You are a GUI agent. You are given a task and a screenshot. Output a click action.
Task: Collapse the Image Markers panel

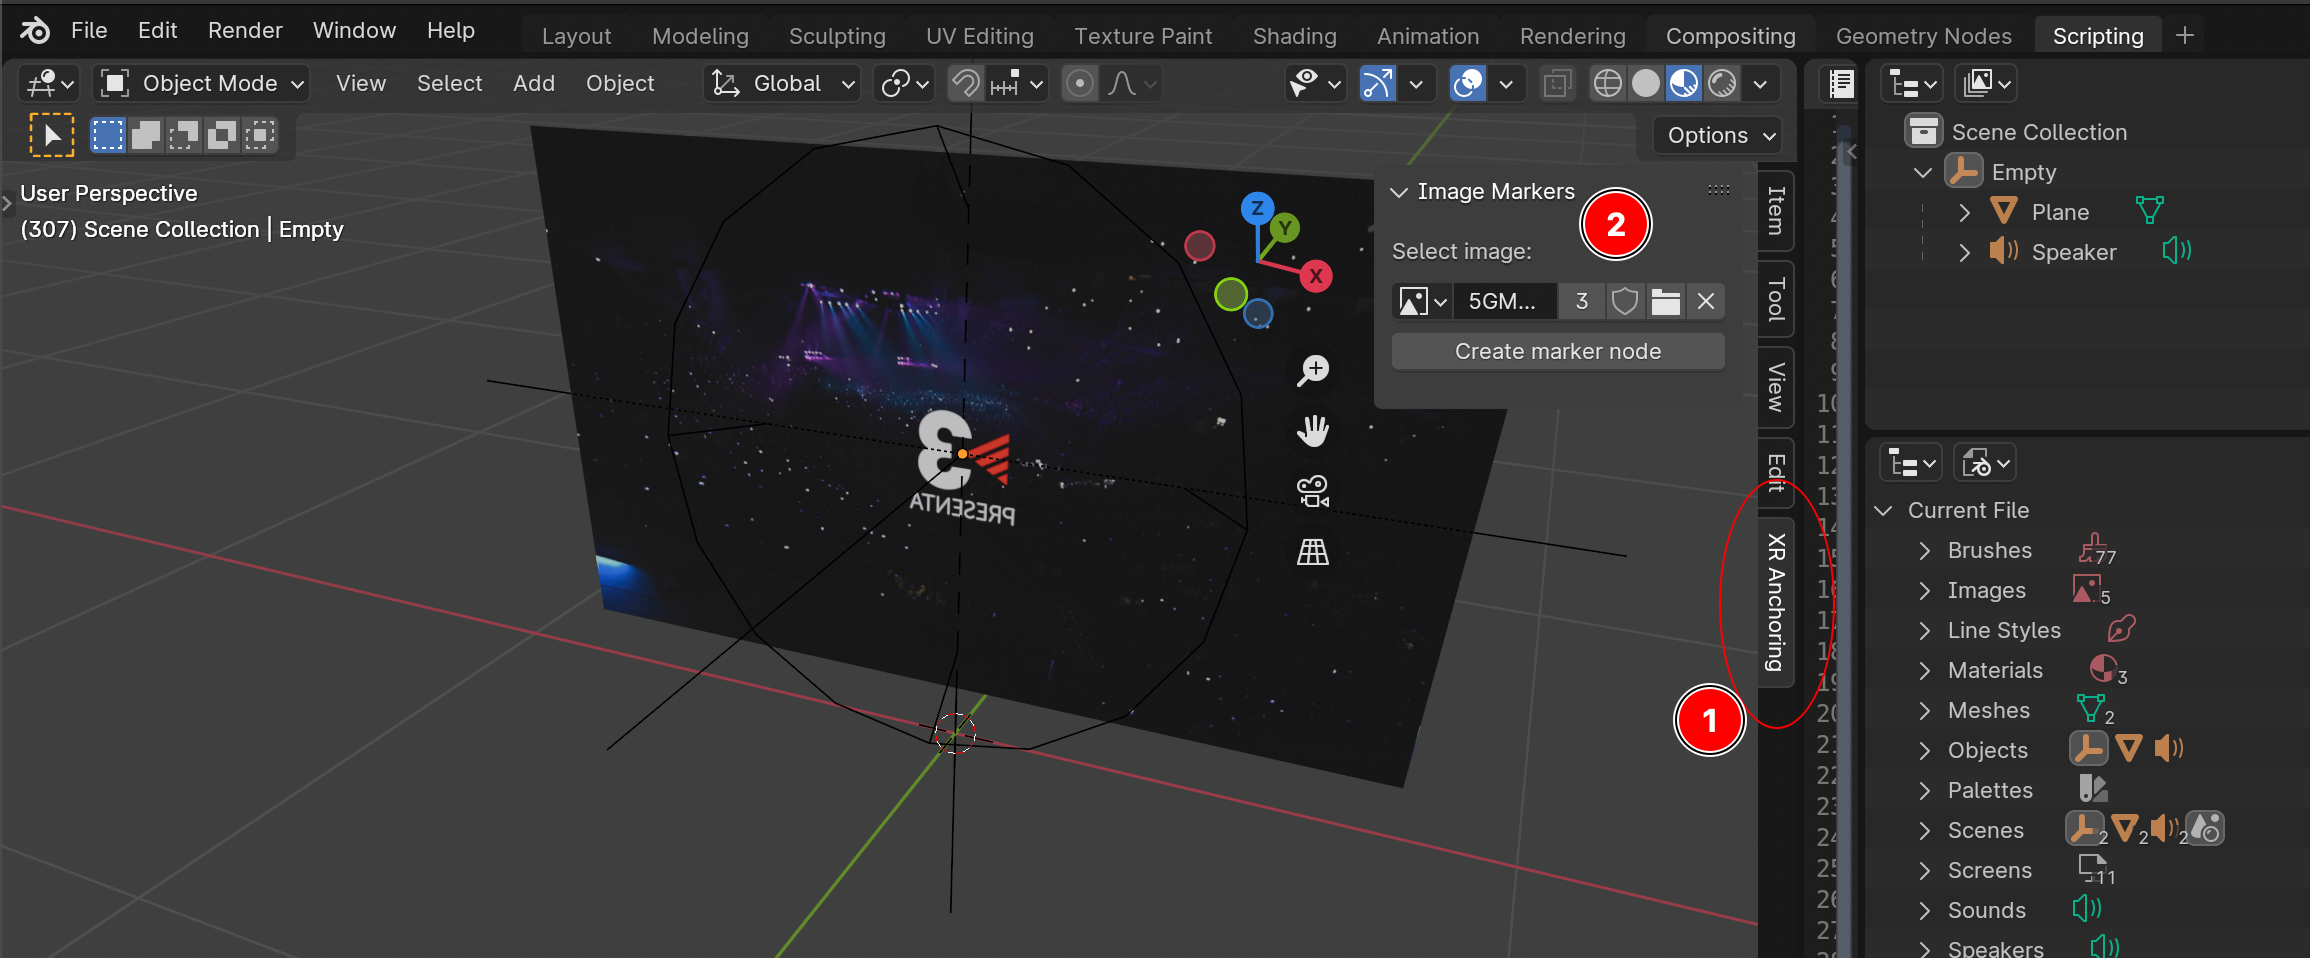pyautogui.click(x=1399, y=192)
